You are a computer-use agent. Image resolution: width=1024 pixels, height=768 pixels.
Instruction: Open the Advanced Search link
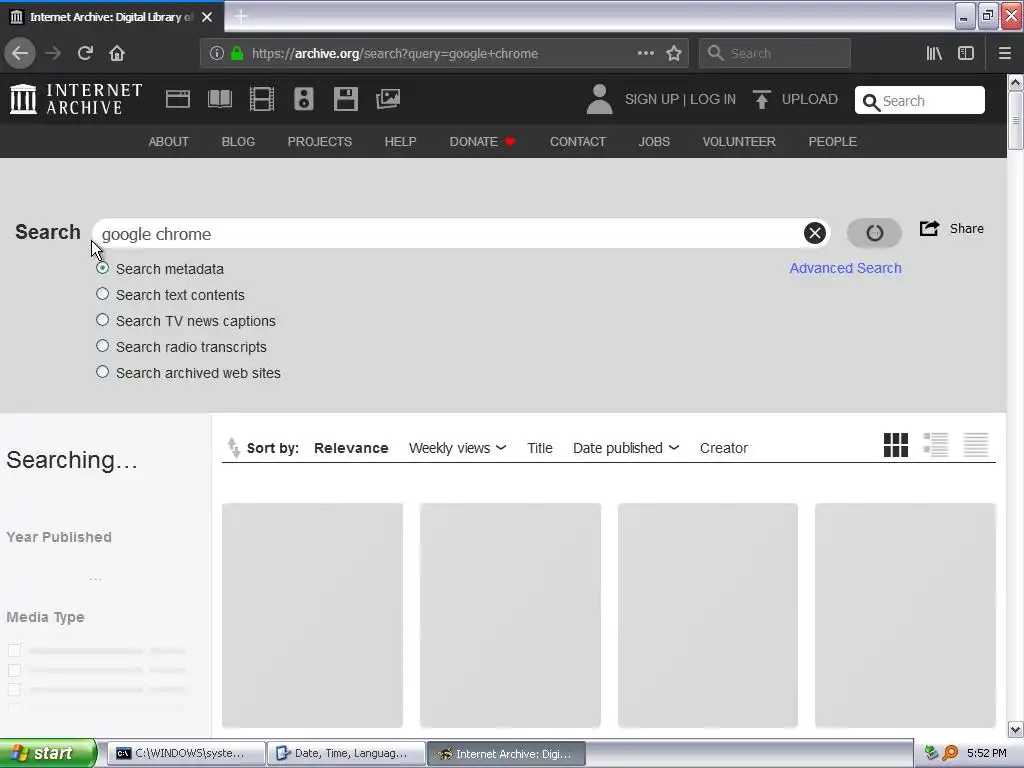[845, 268]
